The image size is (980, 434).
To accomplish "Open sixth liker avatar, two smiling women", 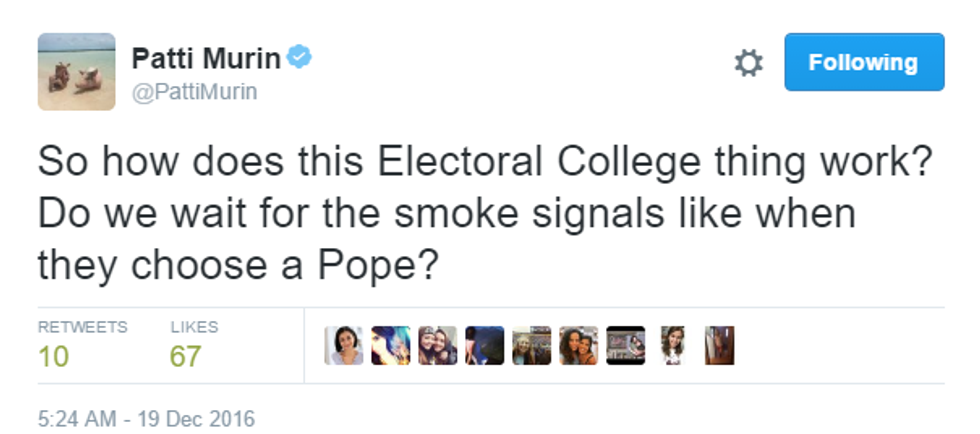I will click(579, 345).
